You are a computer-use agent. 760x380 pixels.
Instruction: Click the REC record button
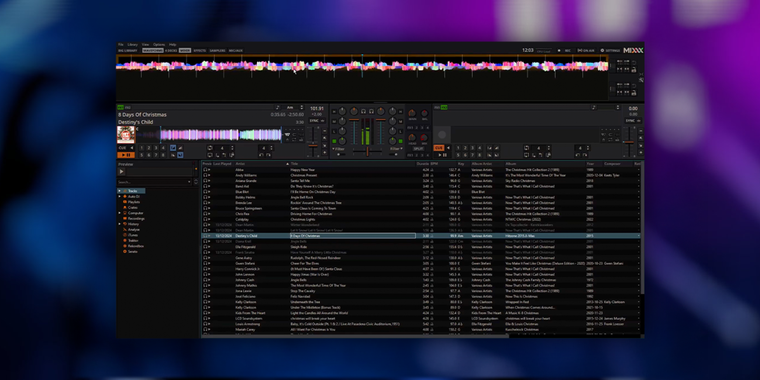tap(565, 50)
